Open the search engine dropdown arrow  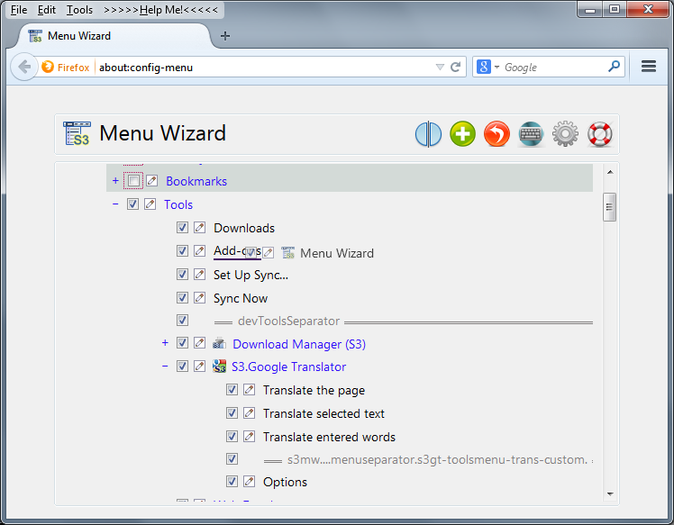pos(497,67)
